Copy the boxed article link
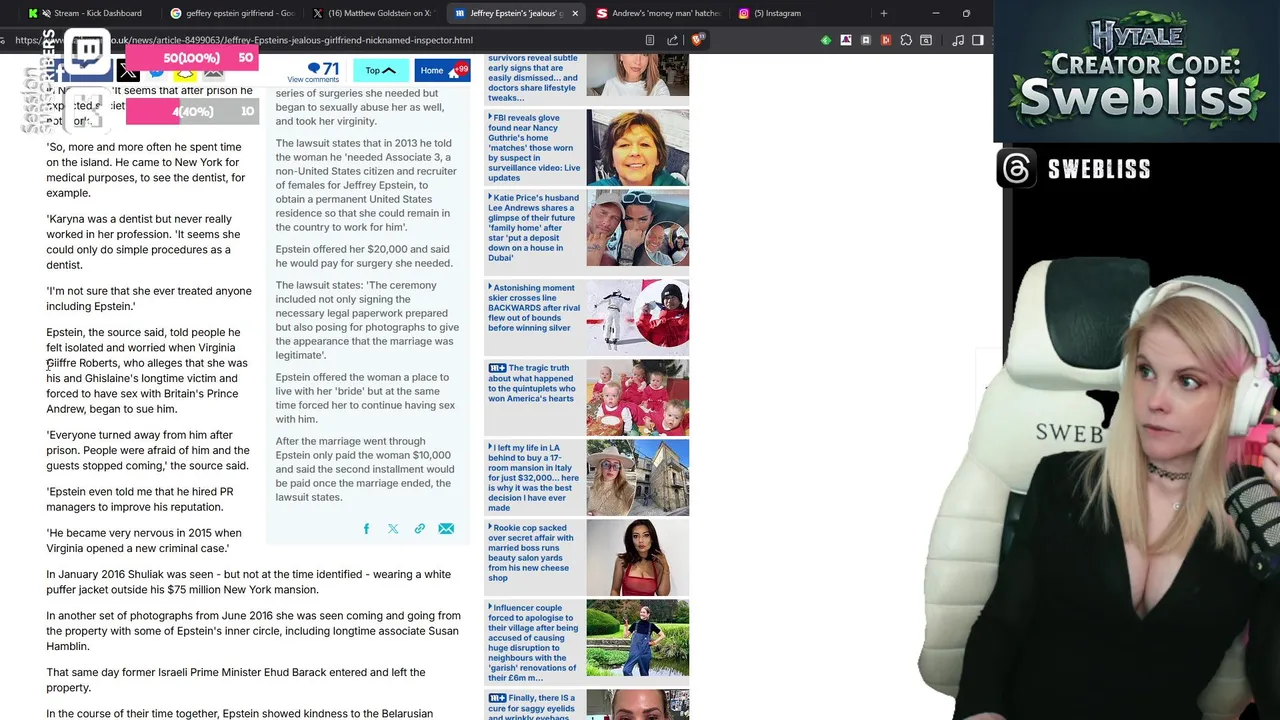 [419, 528]
